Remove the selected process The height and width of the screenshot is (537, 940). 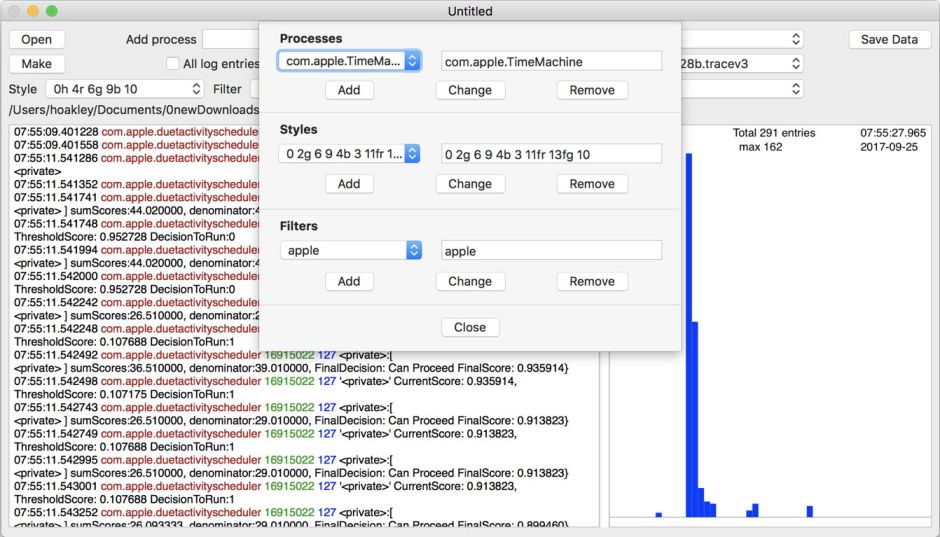coord(592,90)
